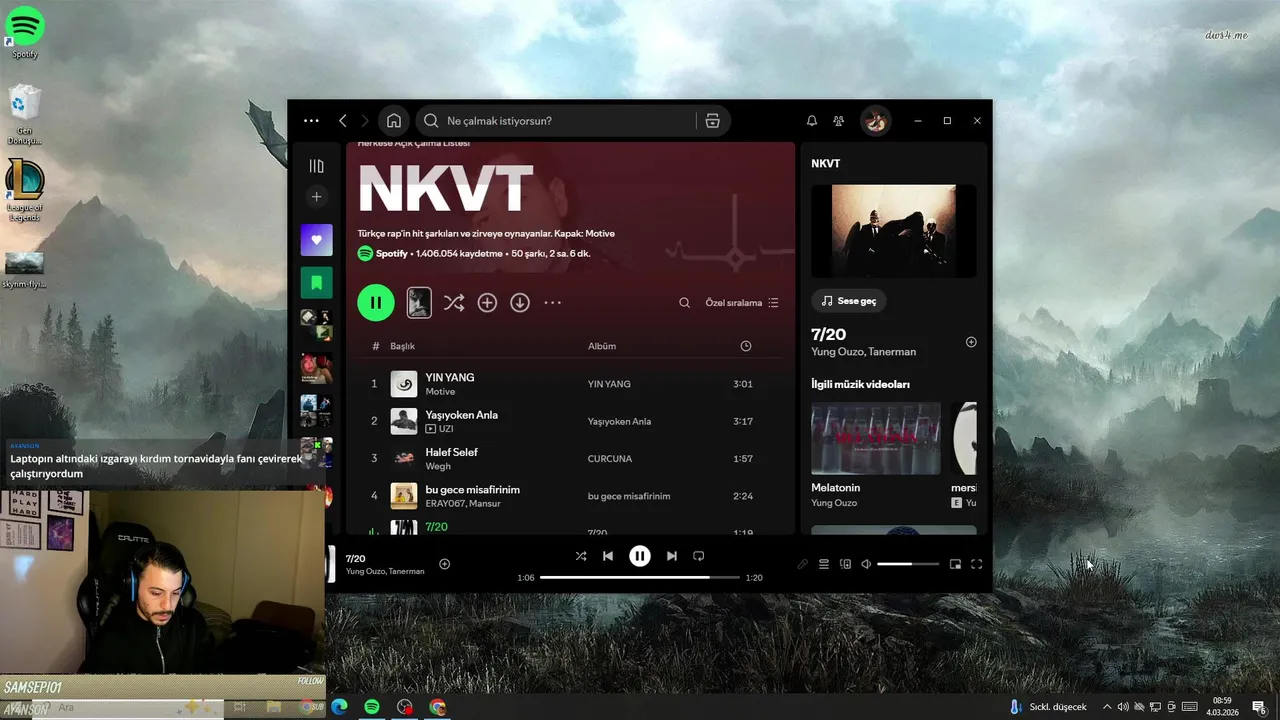
Task: Open artist link 'Wegh'
Action: point(438,466)
